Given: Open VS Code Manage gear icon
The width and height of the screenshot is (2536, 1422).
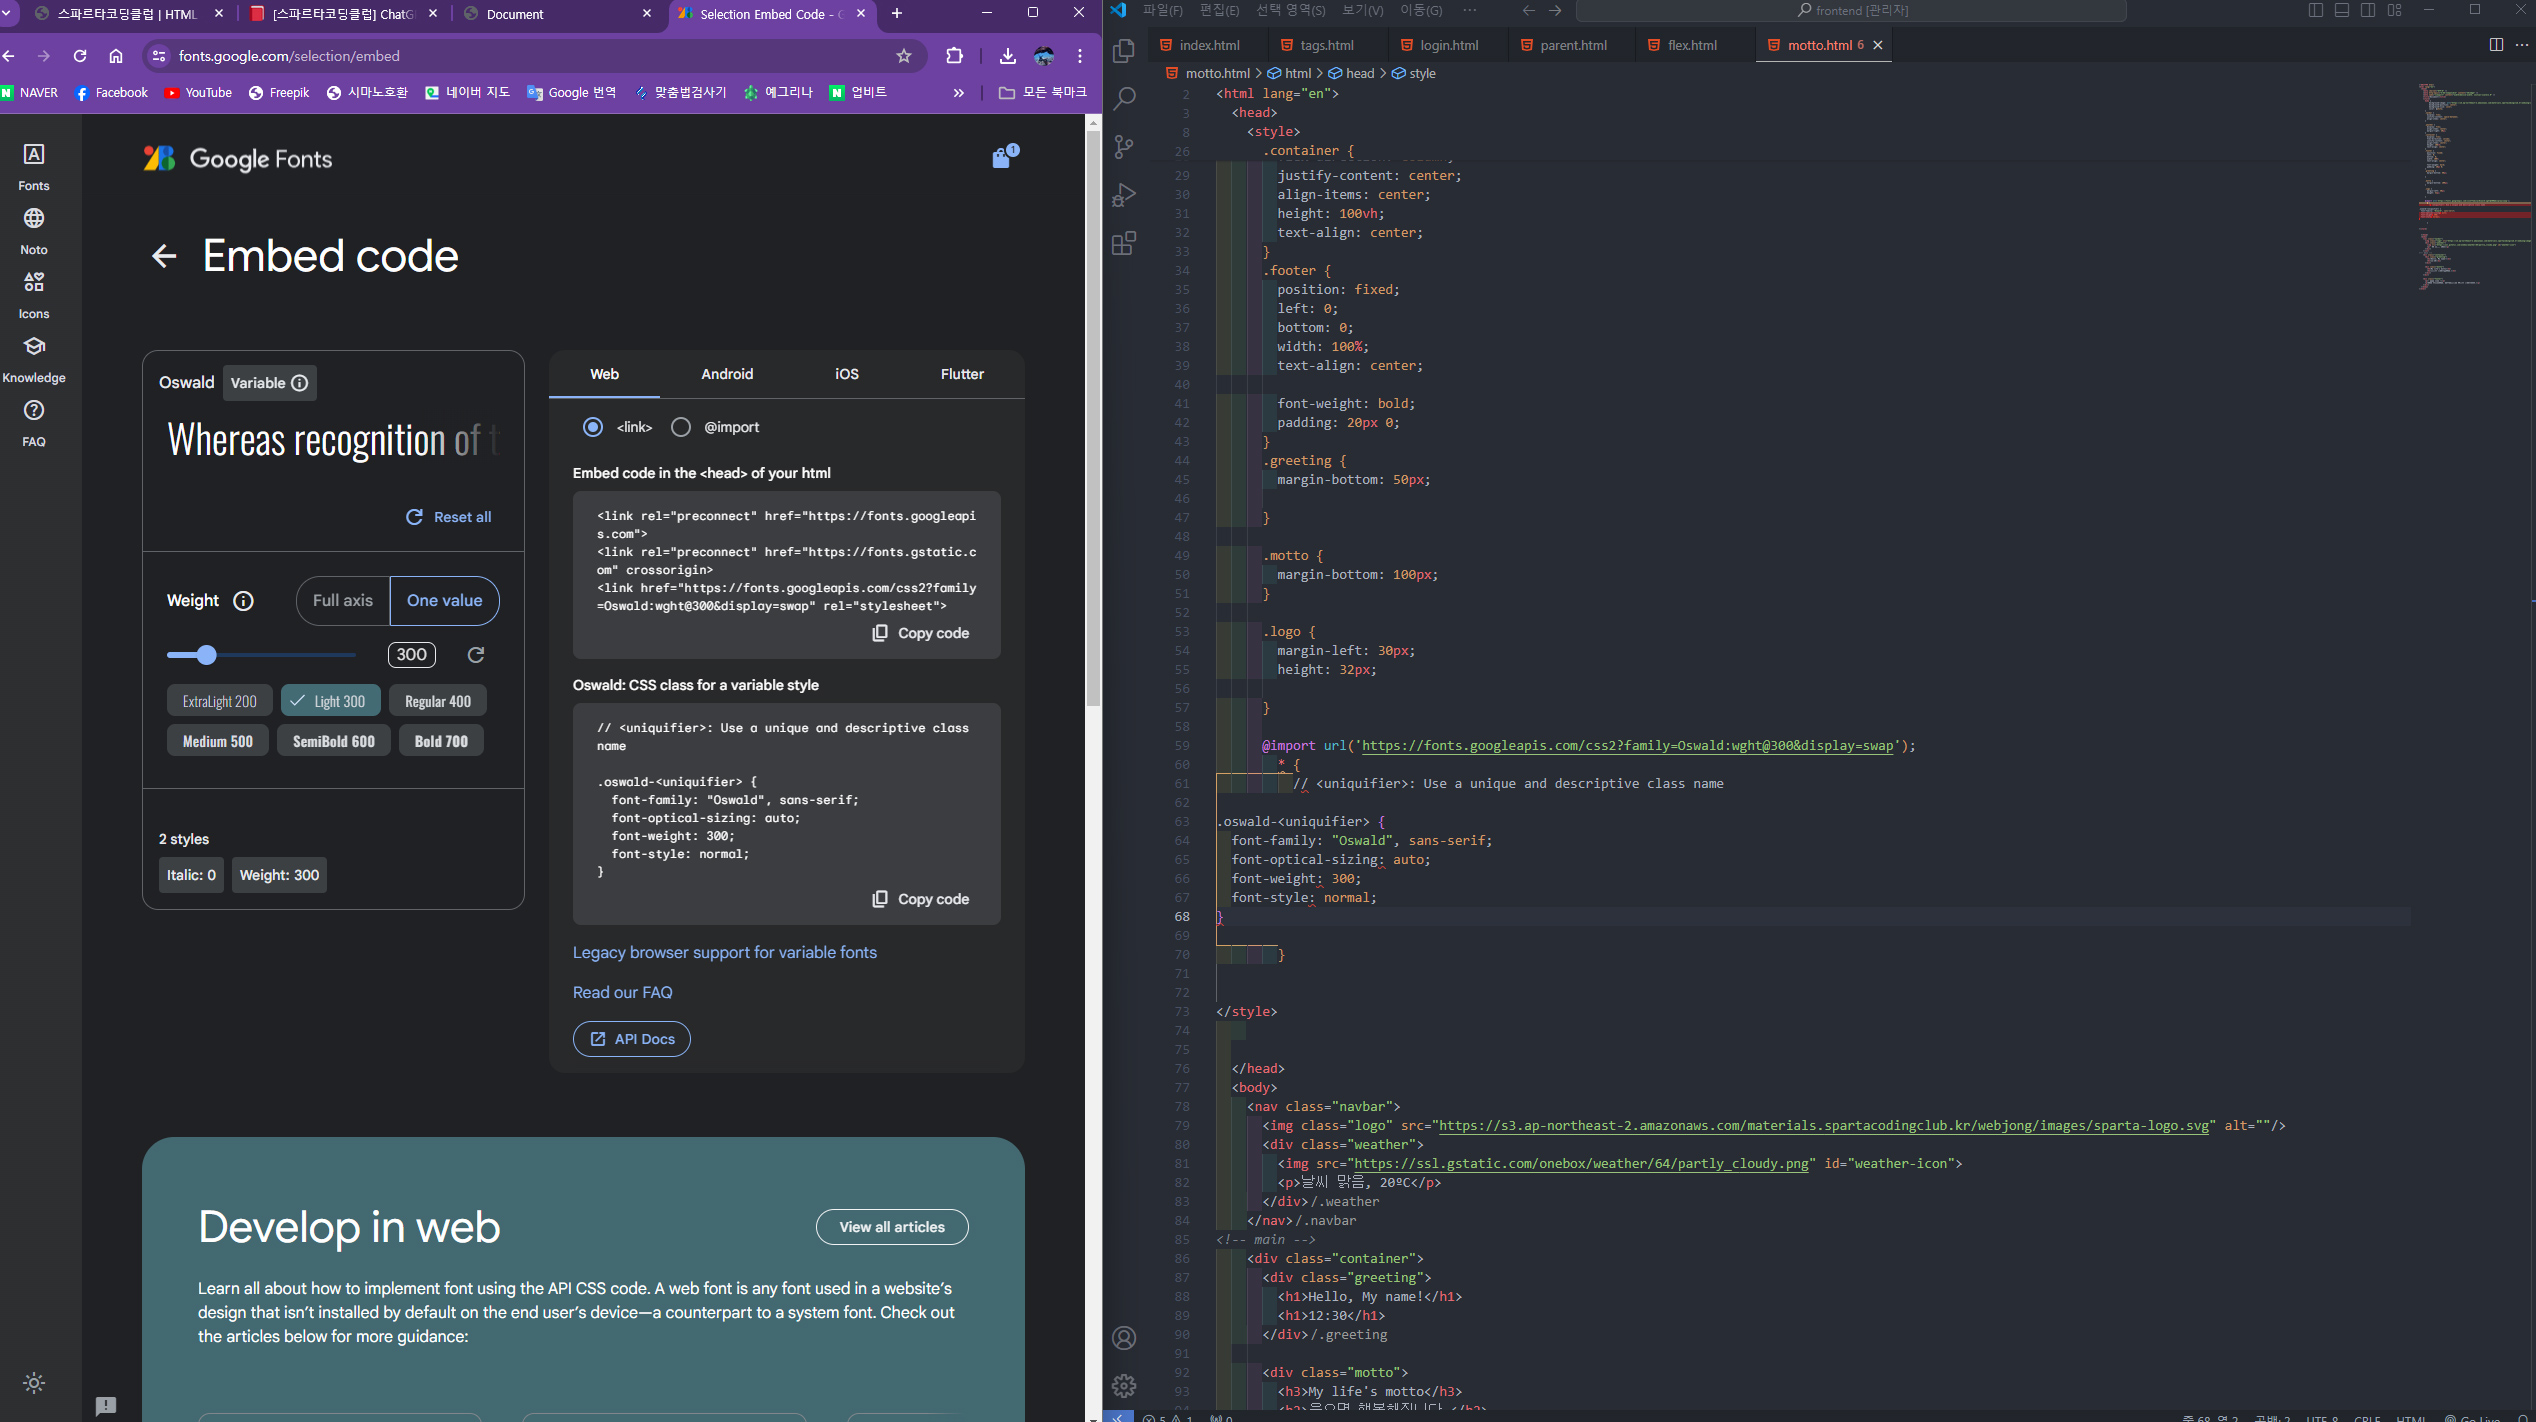Looking at the screenshot, I should pos(1124,1385).
